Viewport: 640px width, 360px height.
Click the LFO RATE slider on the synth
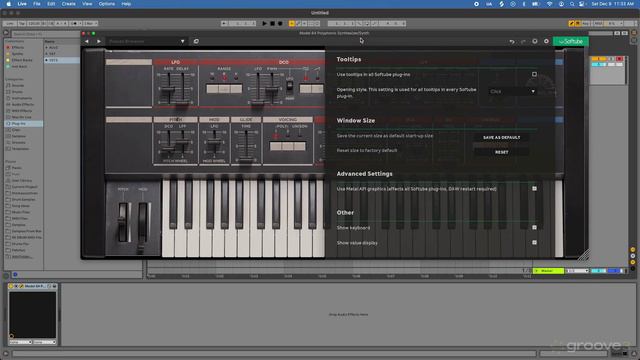tap(168, 89)
